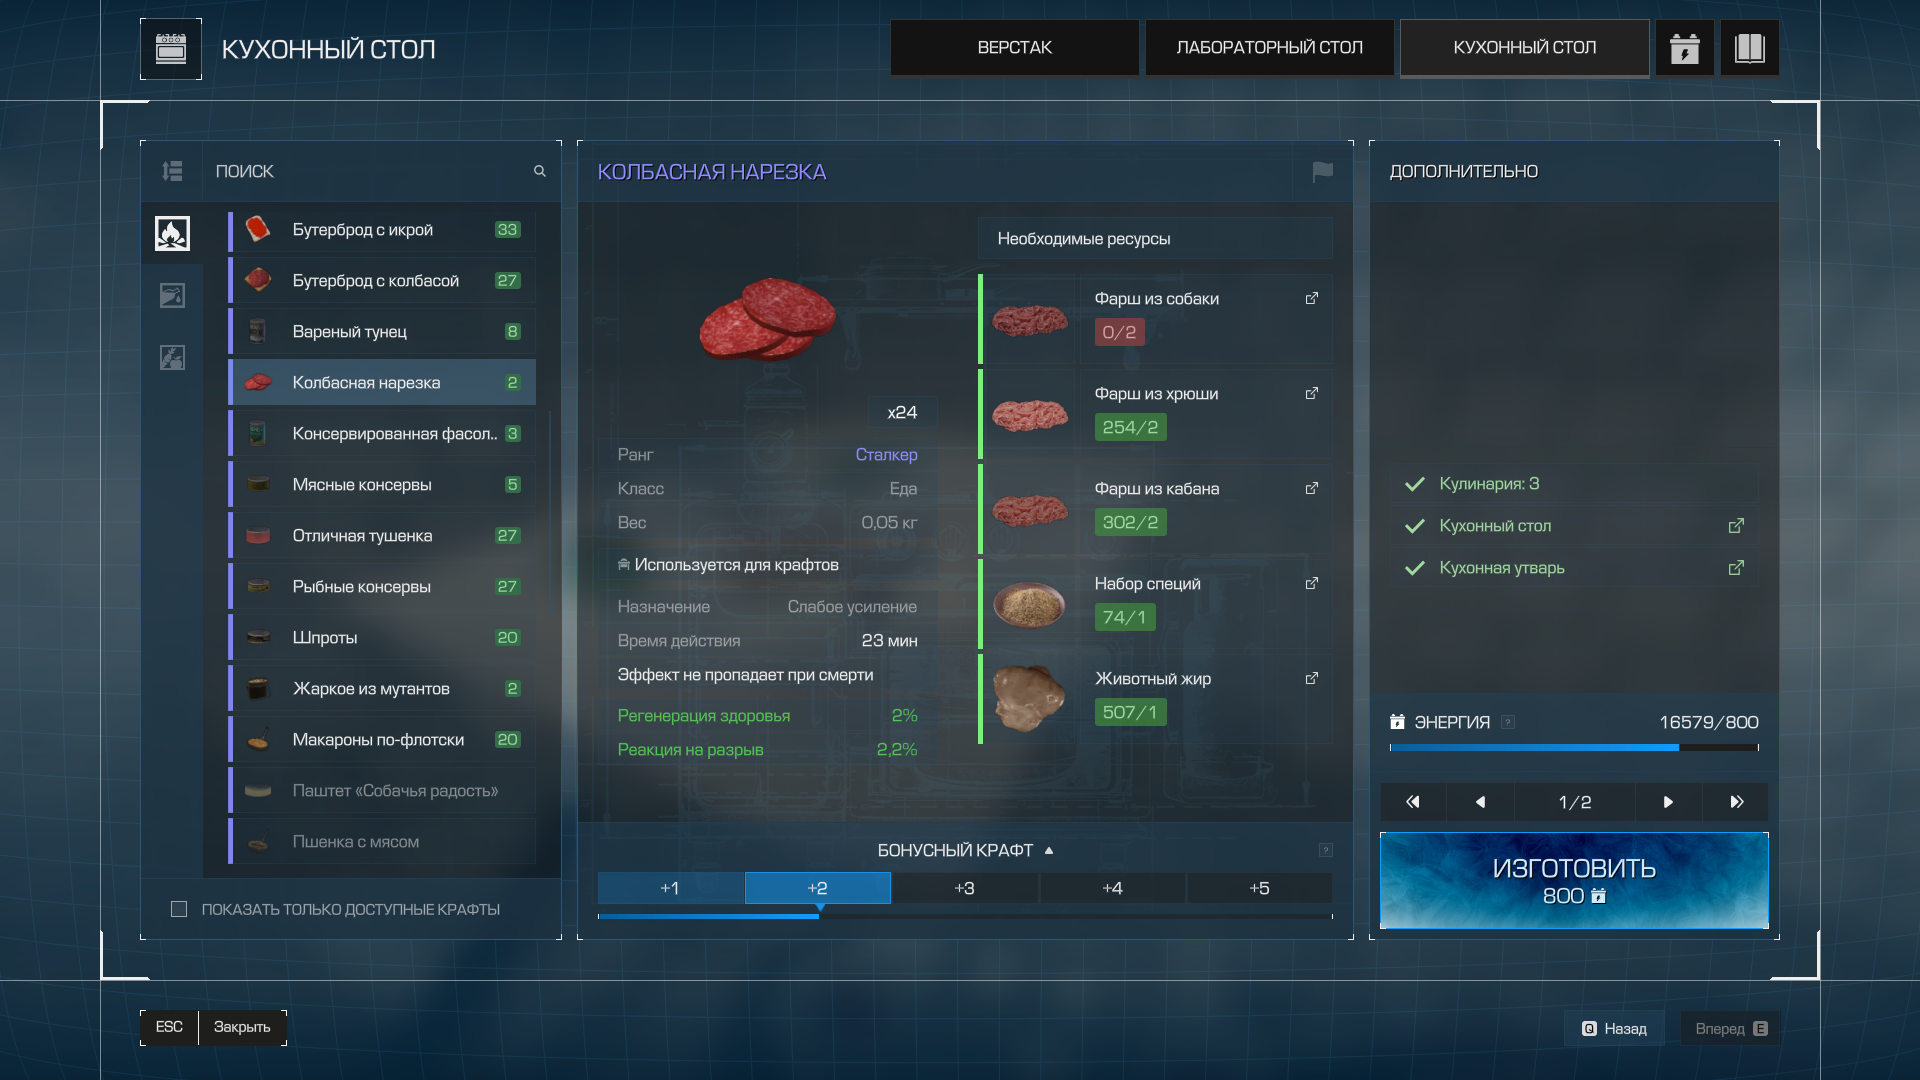Select recipe Макароны по-флотски
Image resolution: width=1920 pixels, height=1080 pixels.
tap(382, 740)
